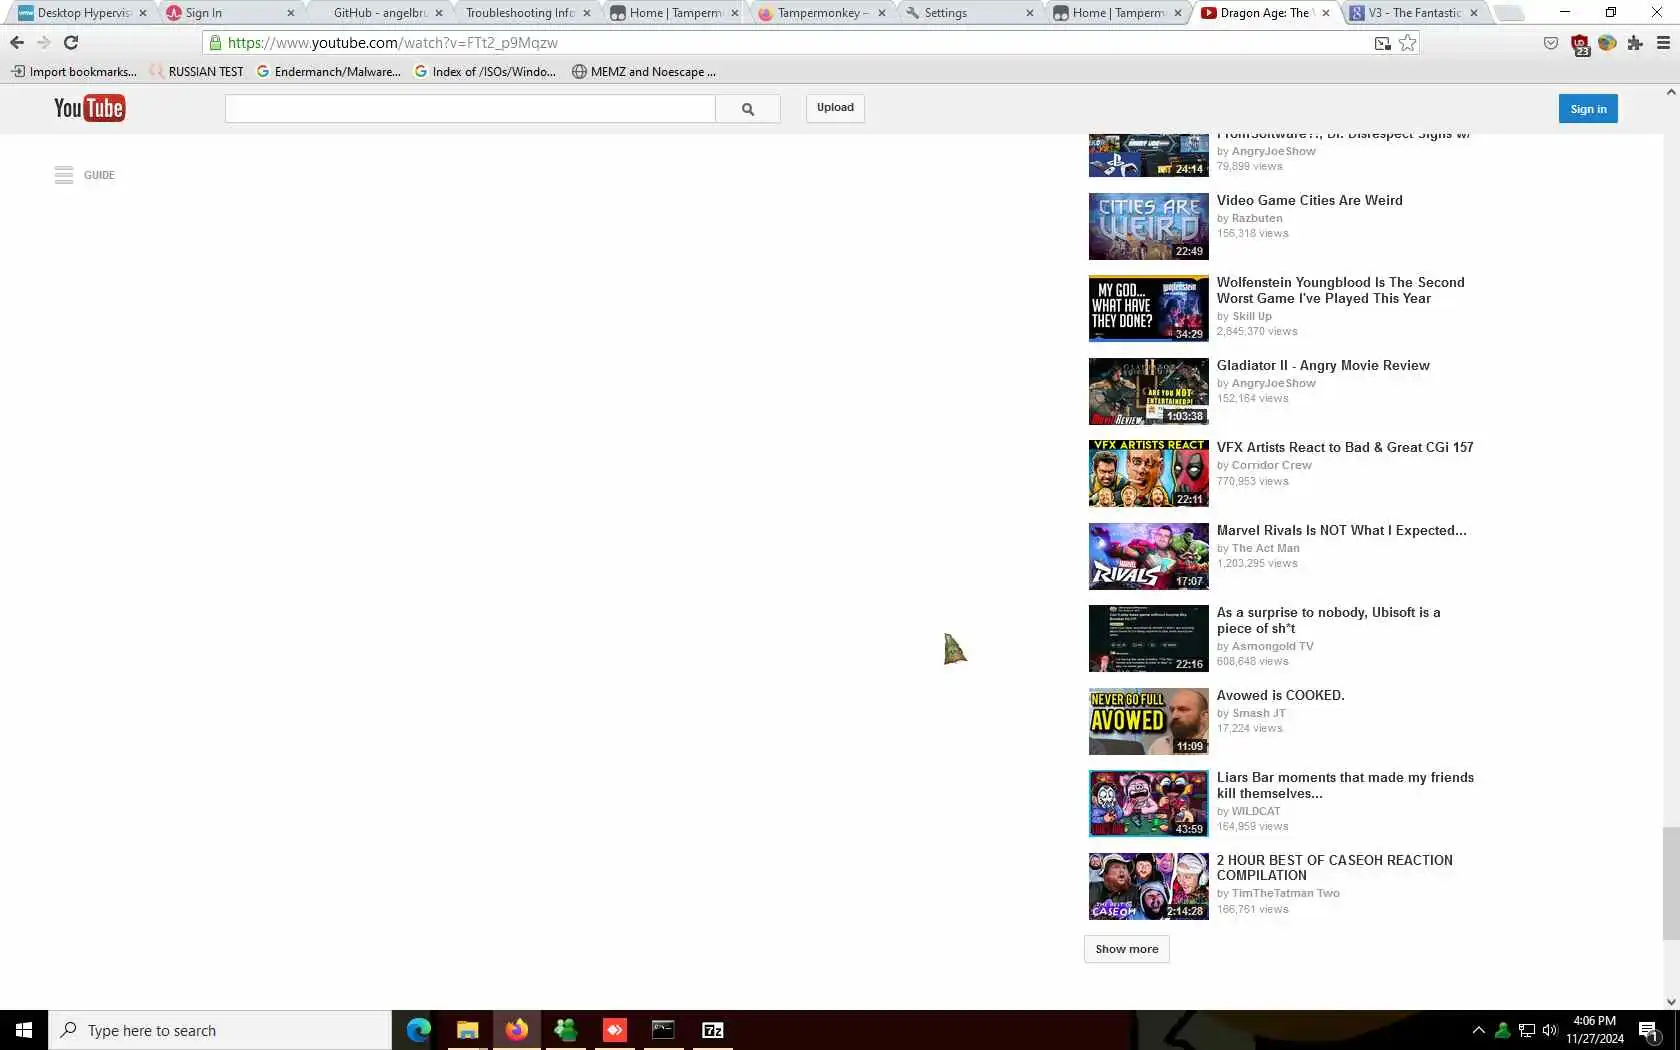
Task: Click Show more below the video list
Action: 1127,949
